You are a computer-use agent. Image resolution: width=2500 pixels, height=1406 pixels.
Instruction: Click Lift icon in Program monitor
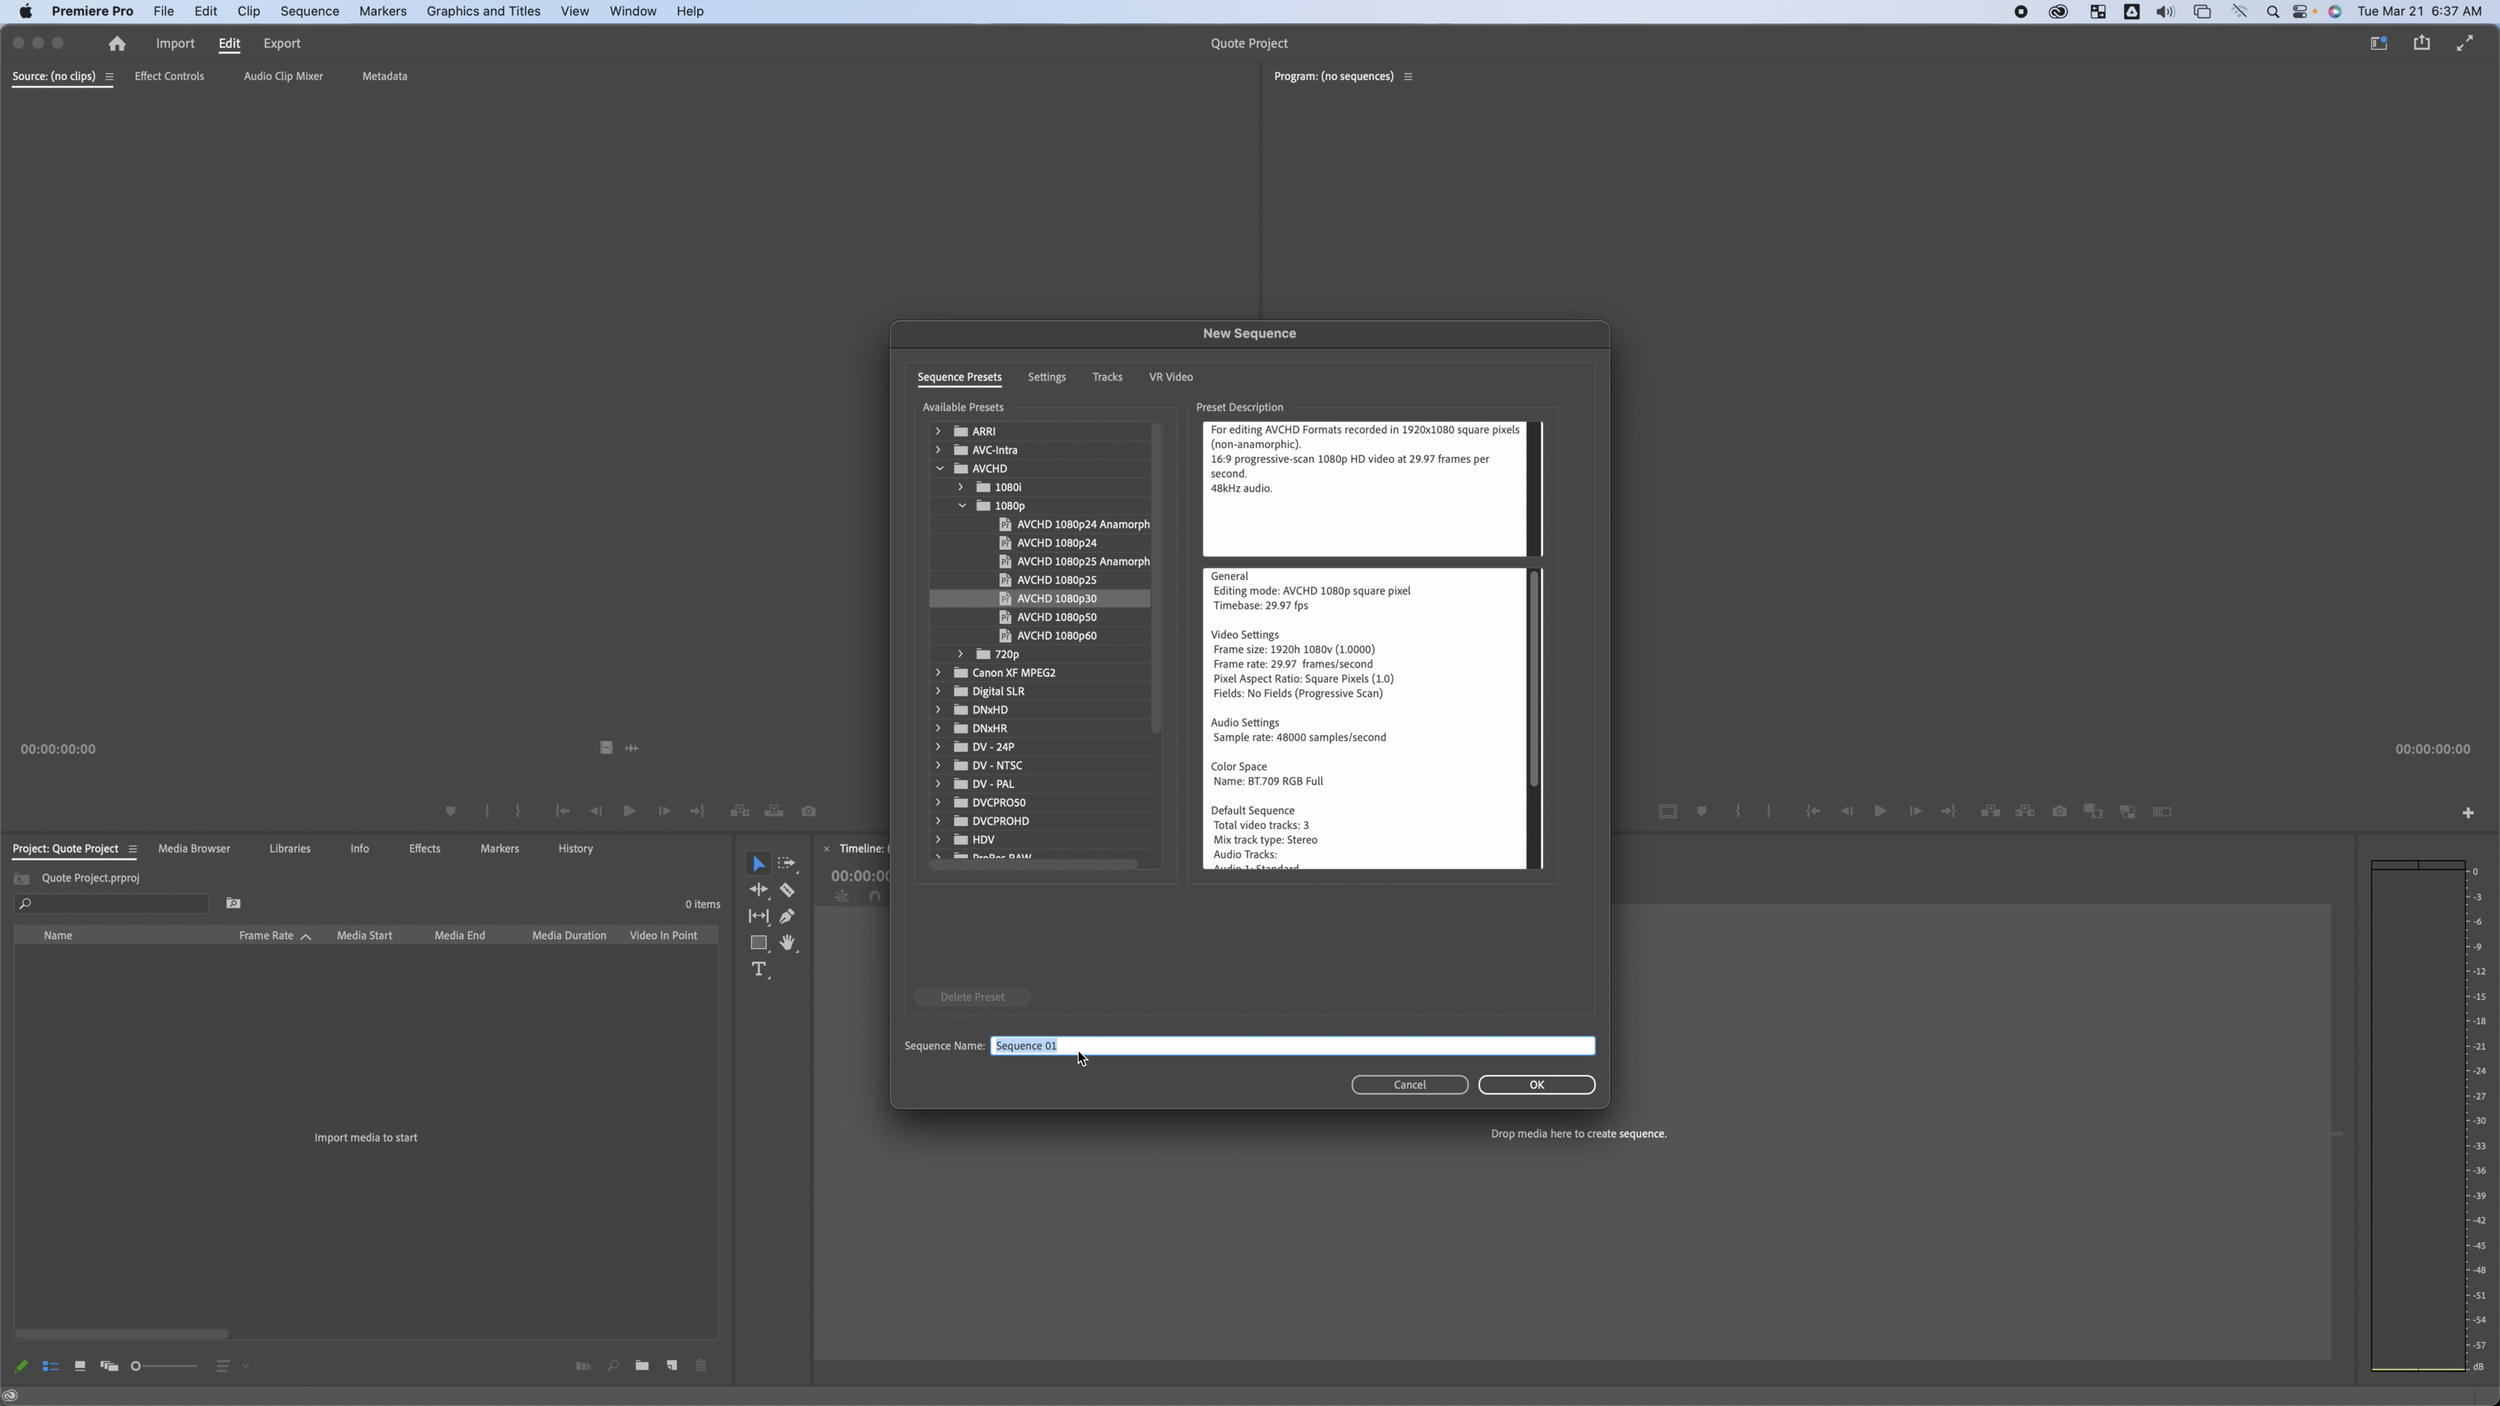(x=1990, y=811)
